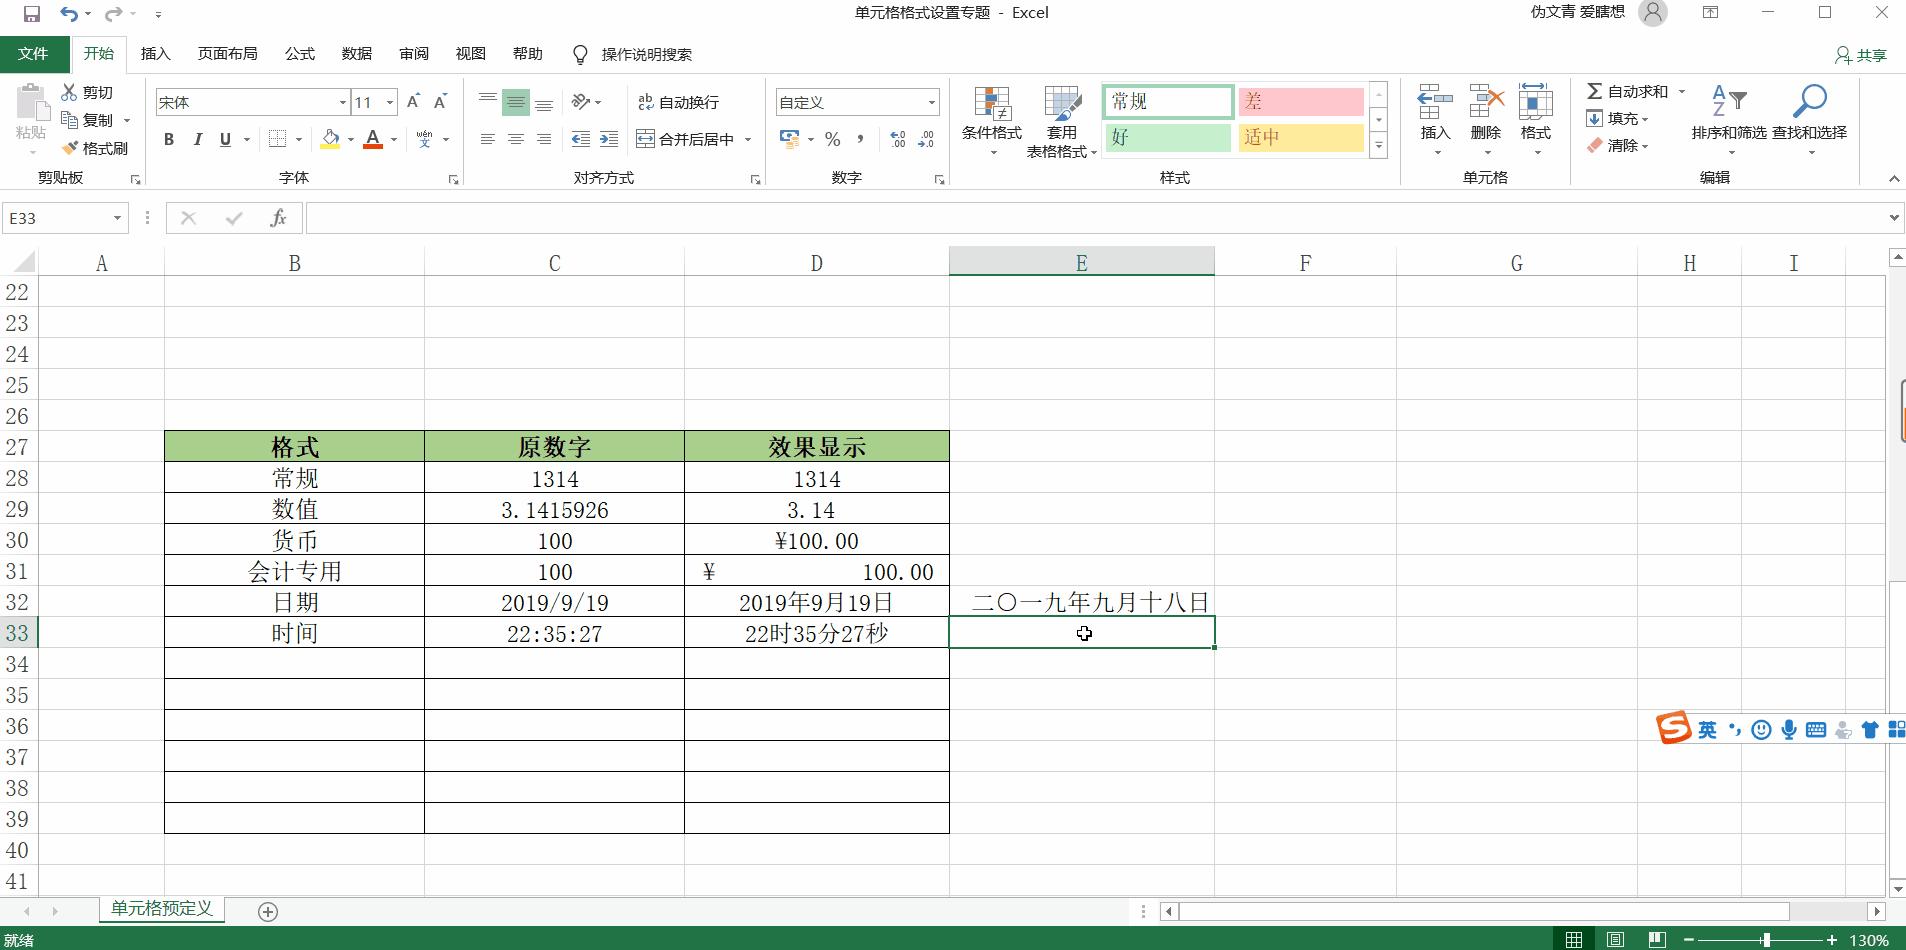Click the Delete Cells (删除) icon
1906x950 pixels.
(x=1485, y=110)
